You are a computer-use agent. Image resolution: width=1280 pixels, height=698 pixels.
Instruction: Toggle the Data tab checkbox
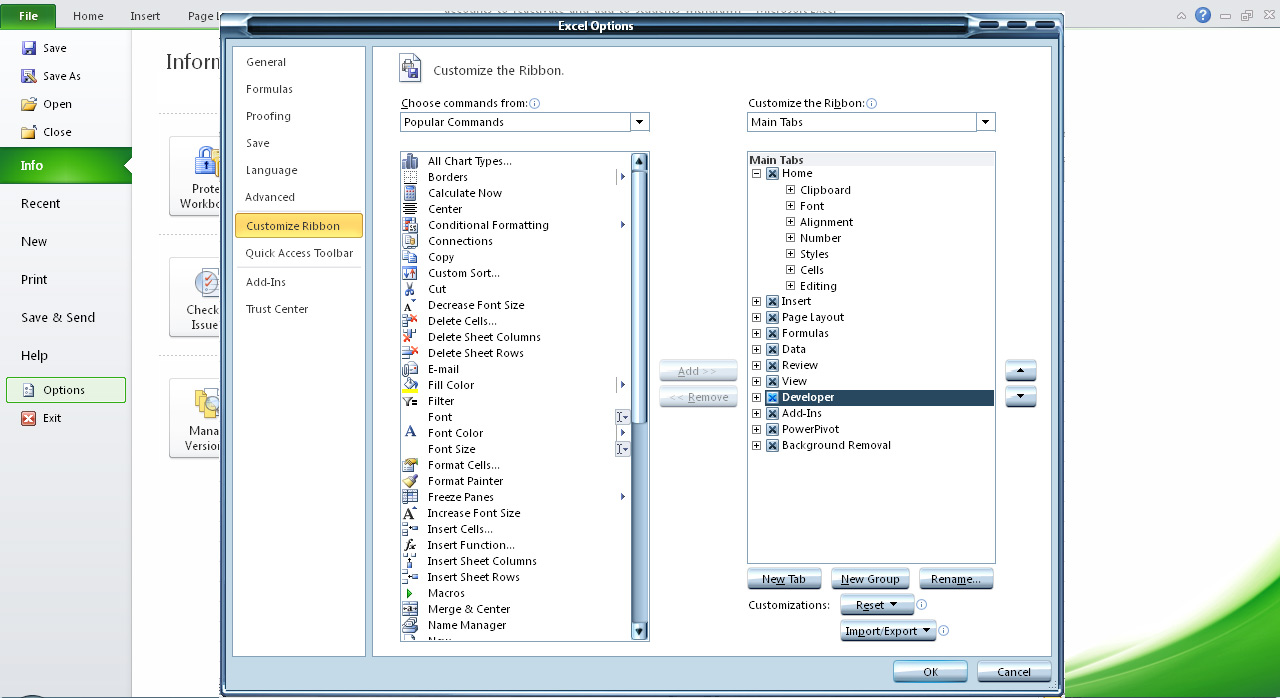pos(772,349)
